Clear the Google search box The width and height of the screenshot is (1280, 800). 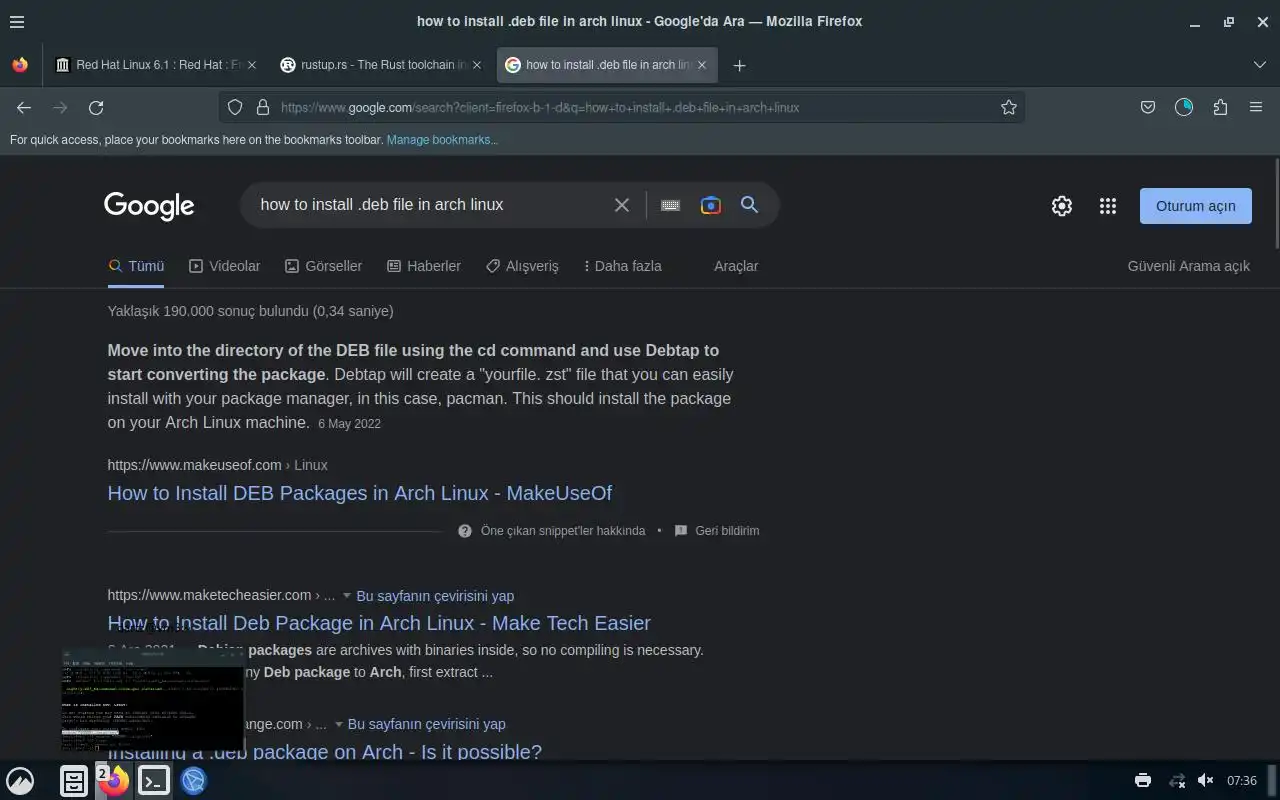pos(622,205)
